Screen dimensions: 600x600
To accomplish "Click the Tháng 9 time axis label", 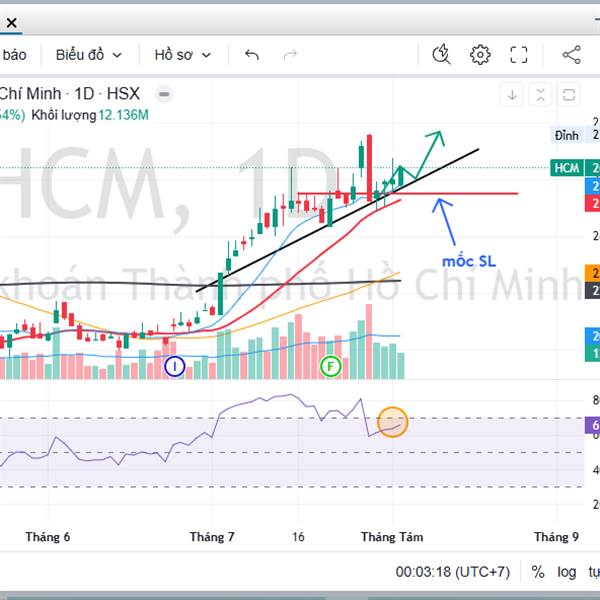I will (556, 537).
